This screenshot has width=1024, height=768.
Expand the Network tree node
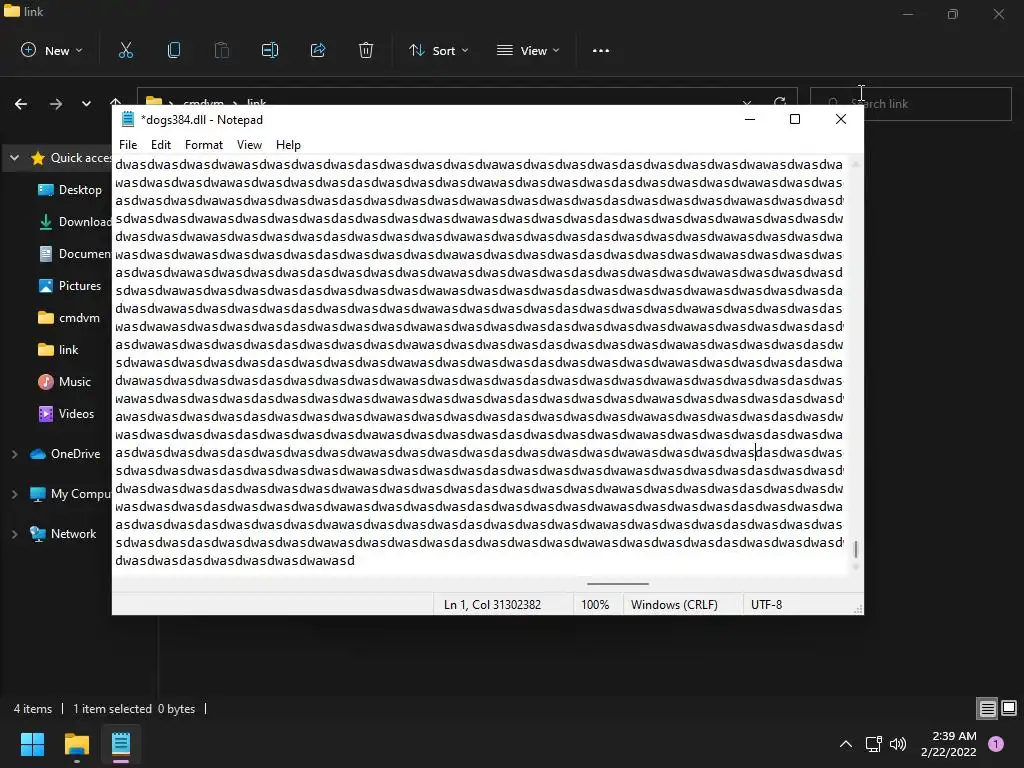point(14,534)
